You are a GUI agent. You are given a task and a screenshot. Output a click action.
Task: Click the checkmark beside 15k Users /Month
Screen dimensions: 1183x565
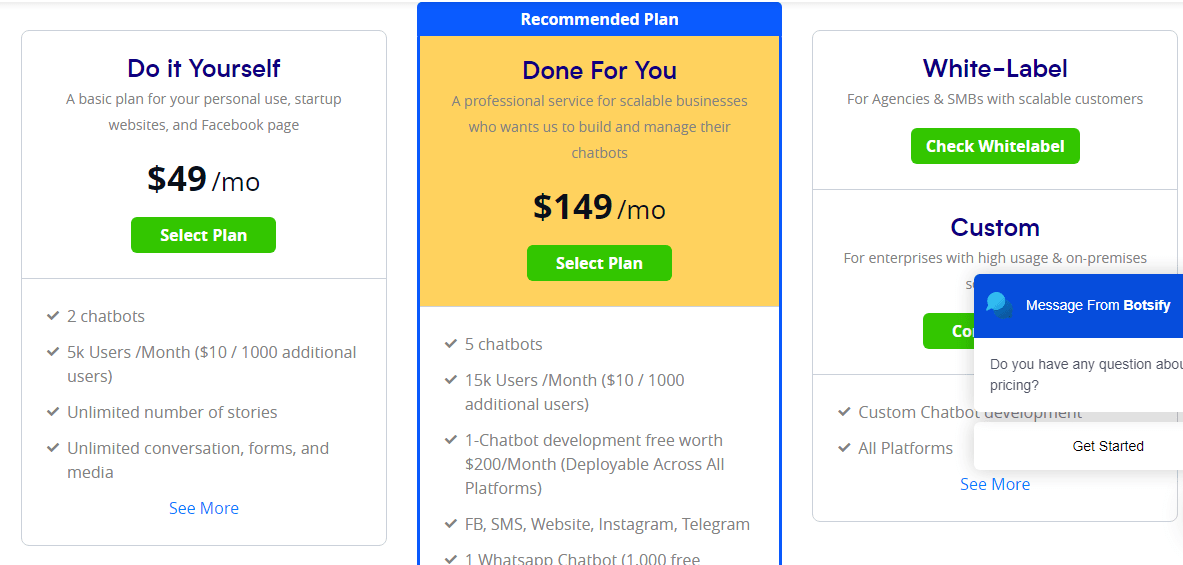(450, 379)
